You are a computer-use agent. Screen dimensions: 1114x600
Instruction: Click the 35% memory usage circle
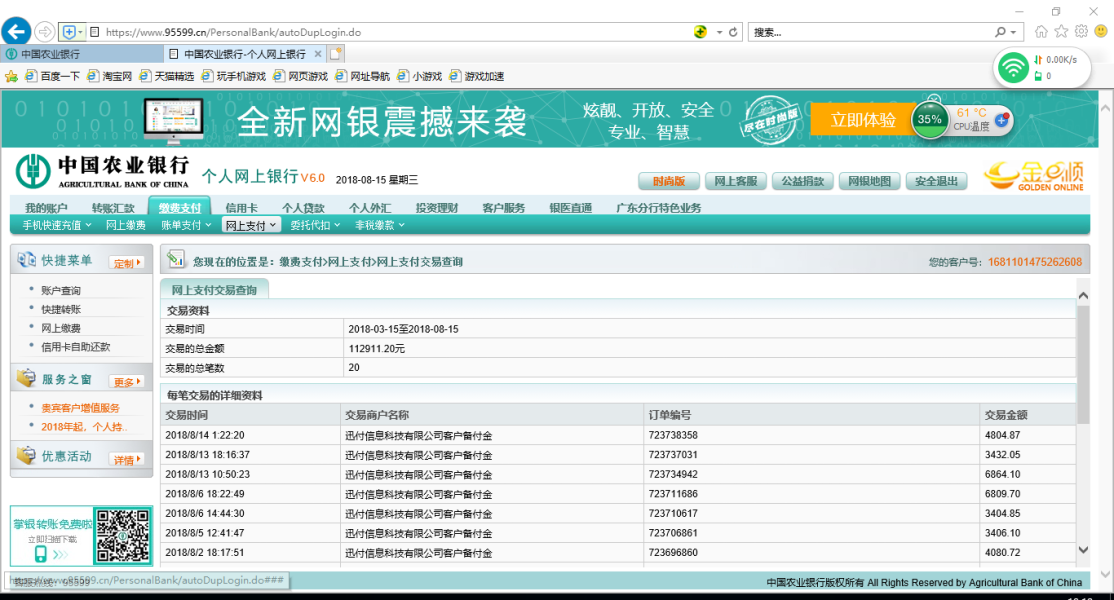[x=929, y=119]
